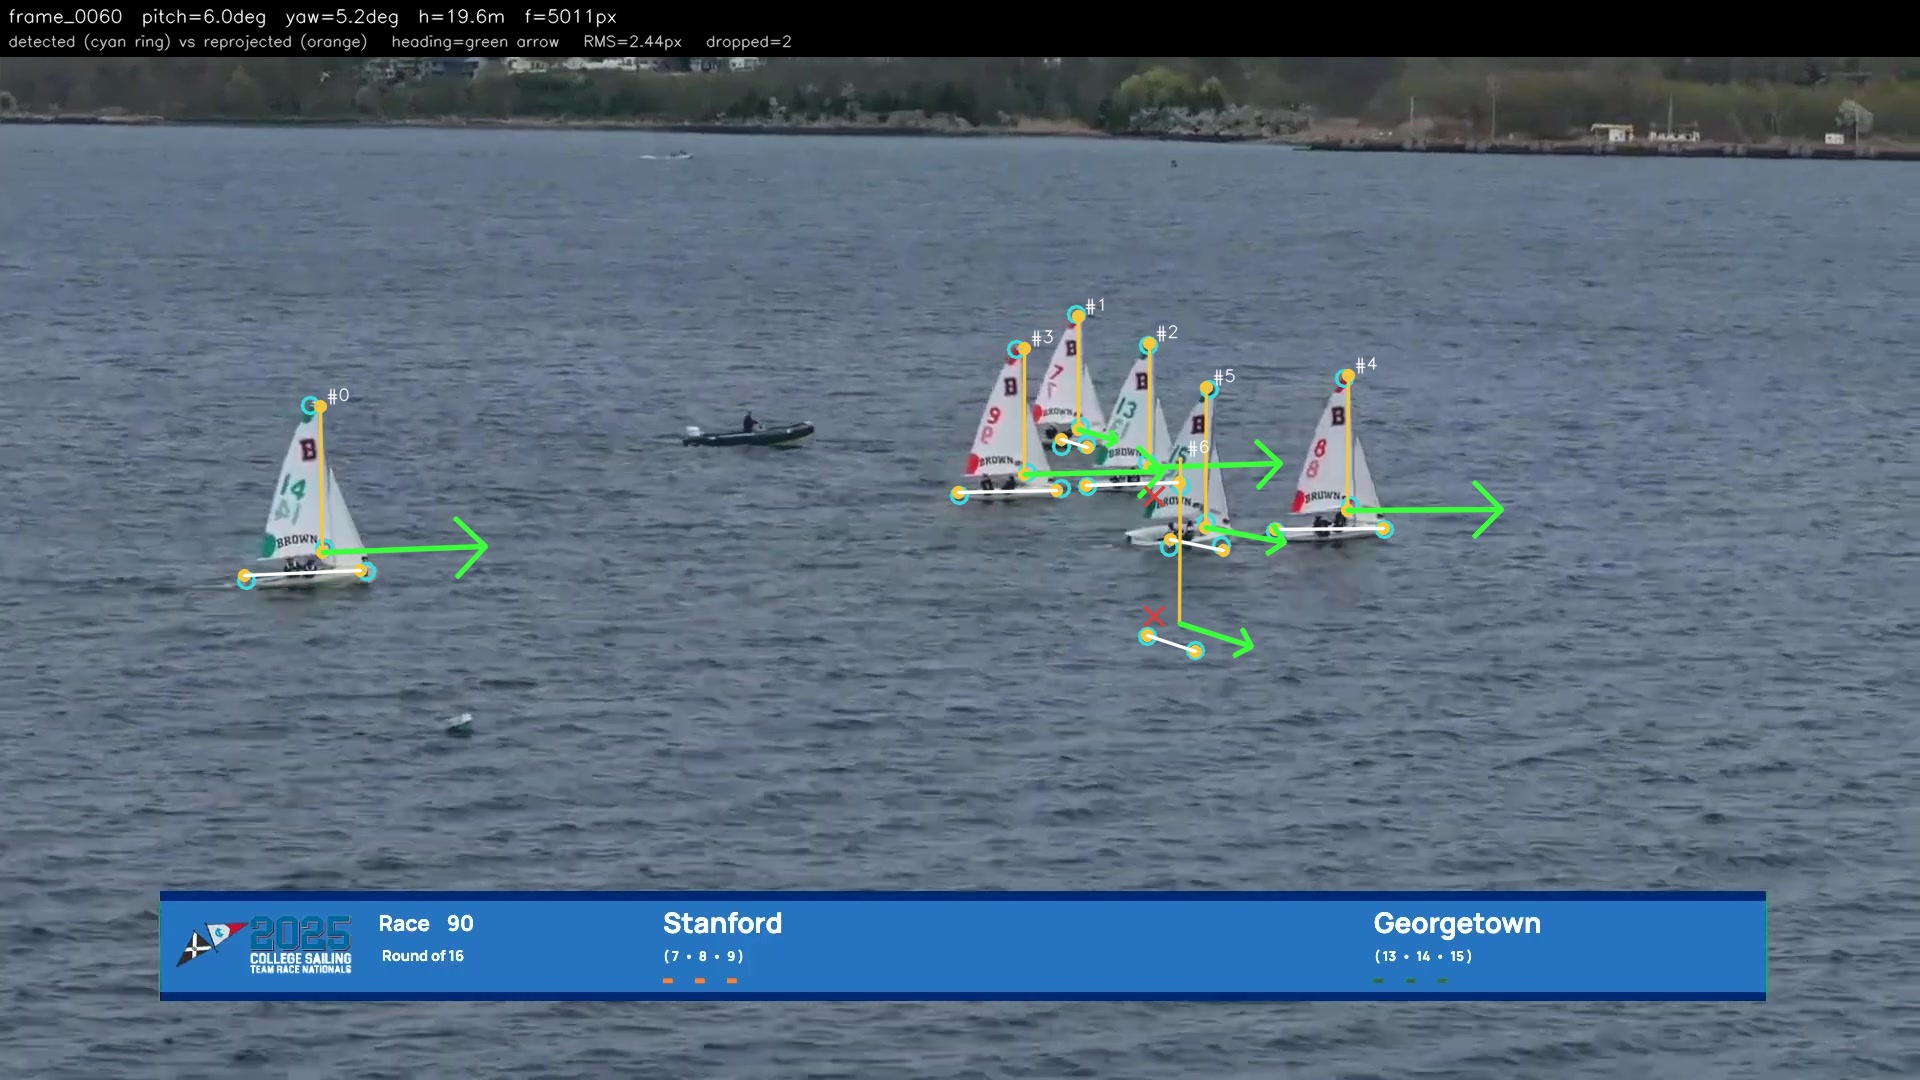This screenshot has width=1920, height=1080.
Task: Click the "detected (cyan ring) vs reprojected (orange)" legend
Action: (188, 42)
